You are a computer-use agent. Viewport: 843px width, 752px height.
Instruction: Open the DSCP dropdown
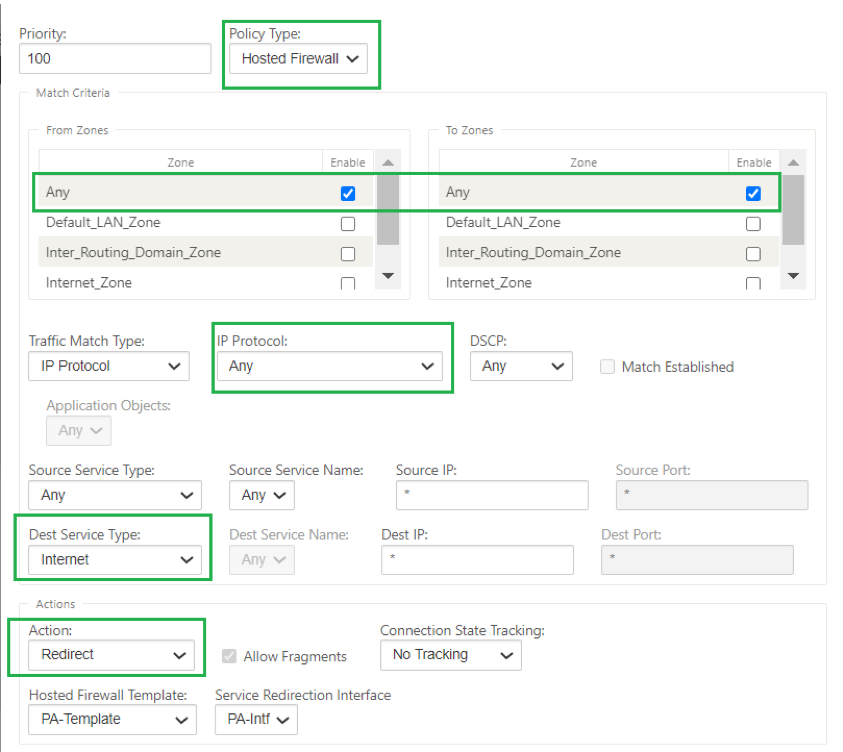click(521, 366)
